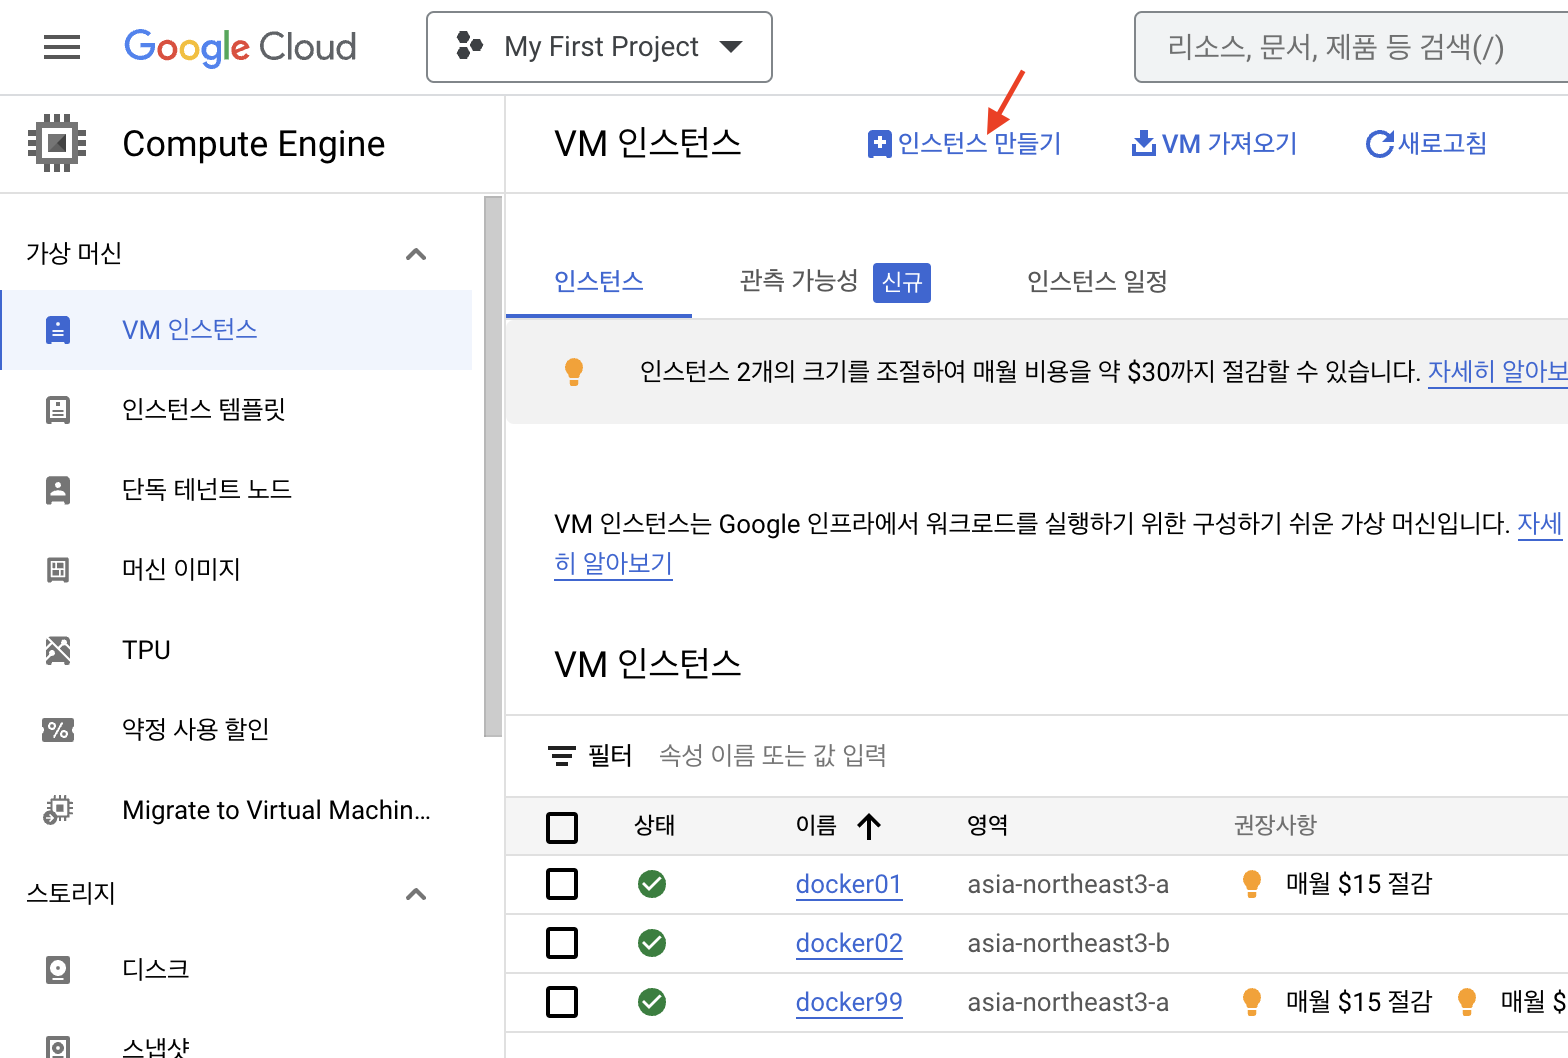The width and height of the screenshot is (1568, 1058).
Task: Open 약정 사용 할인 in the sidebar
Action: tap(237, 730)
